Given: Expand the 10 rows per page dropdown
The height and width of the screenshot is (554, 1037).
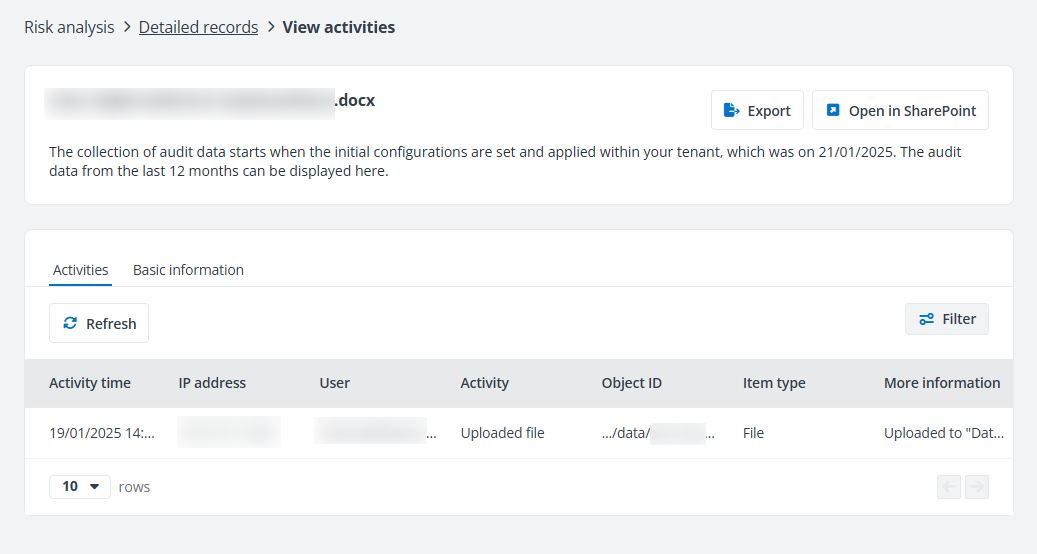Looking at the screenshot, I should 80,487.
